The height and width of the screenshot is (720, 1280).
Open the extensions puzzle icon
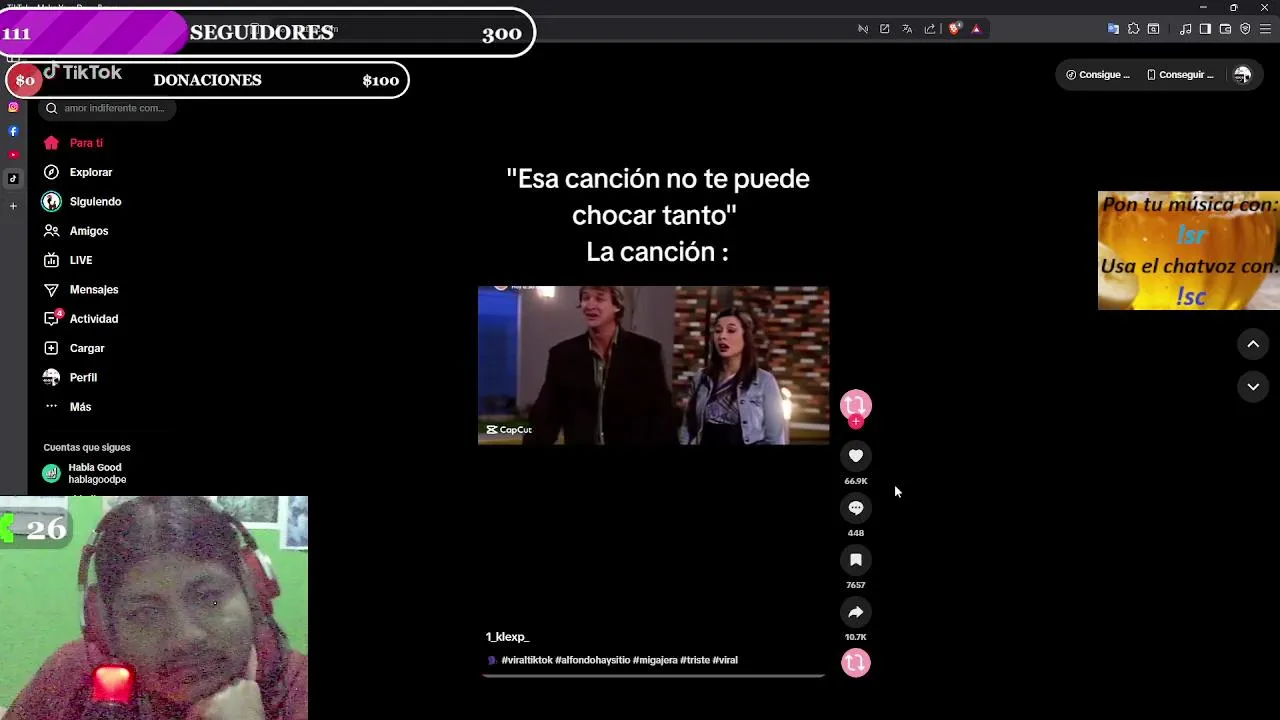tap(1133, 29)
